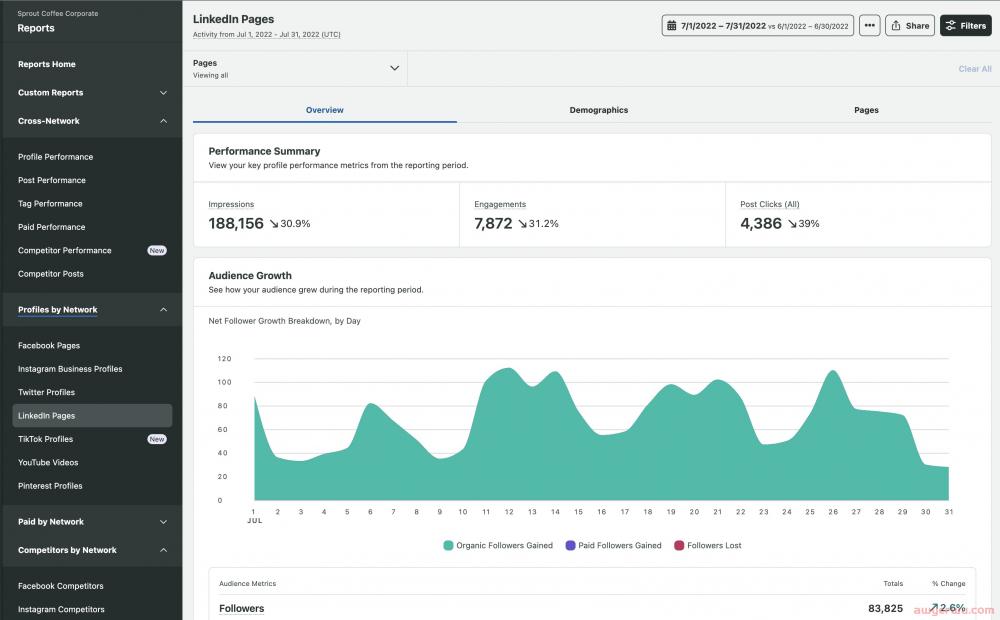The width and height of the screenshot is (1000, 620).
Task: Click the 83,825 followers total
Action: [x=885, y=609]
